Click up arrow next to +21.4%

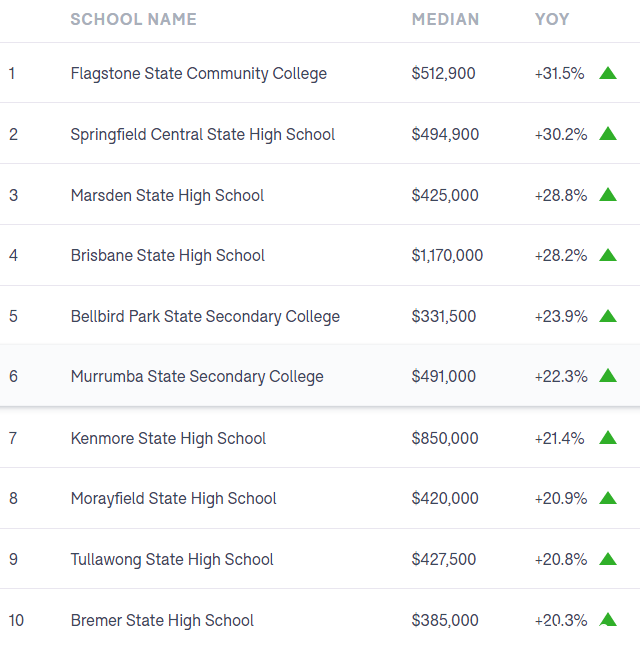tap(608, 438)
